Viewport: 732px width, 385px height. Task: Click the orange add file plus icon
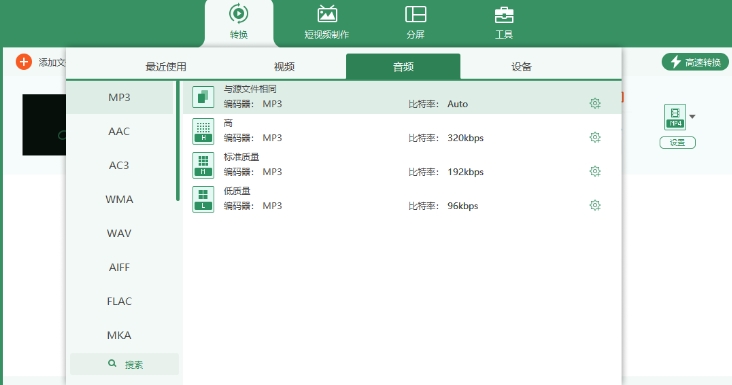[23, 62]
